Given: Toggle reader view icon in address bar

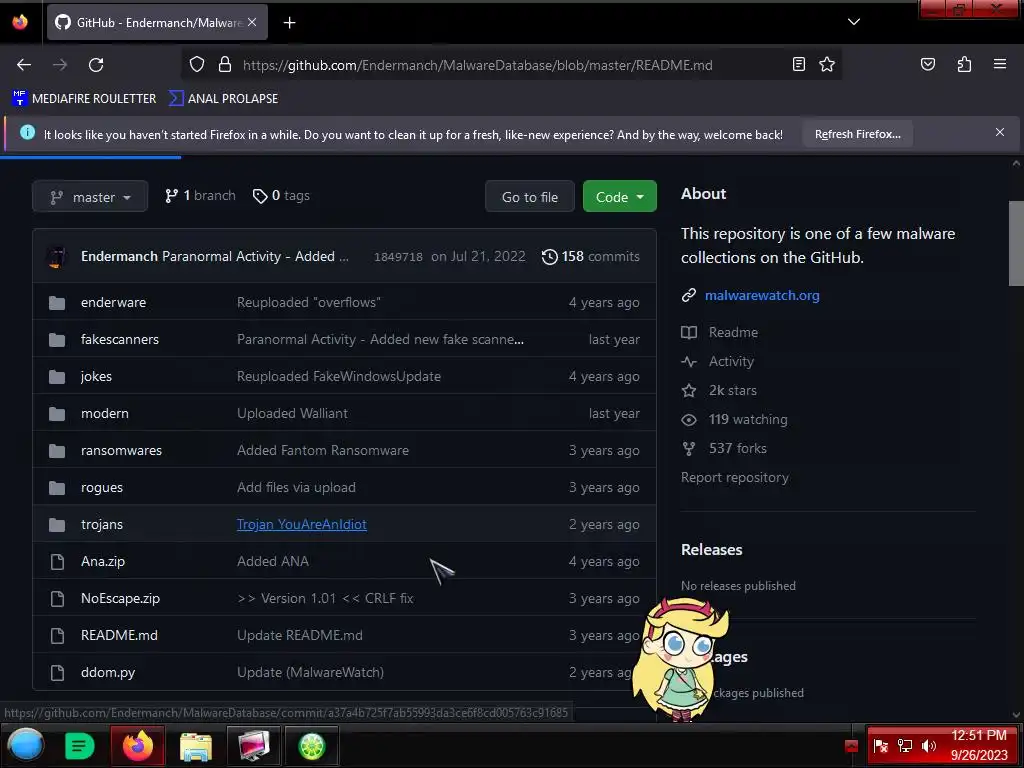Looking at the screenshot, I should (x=799, y=64).
